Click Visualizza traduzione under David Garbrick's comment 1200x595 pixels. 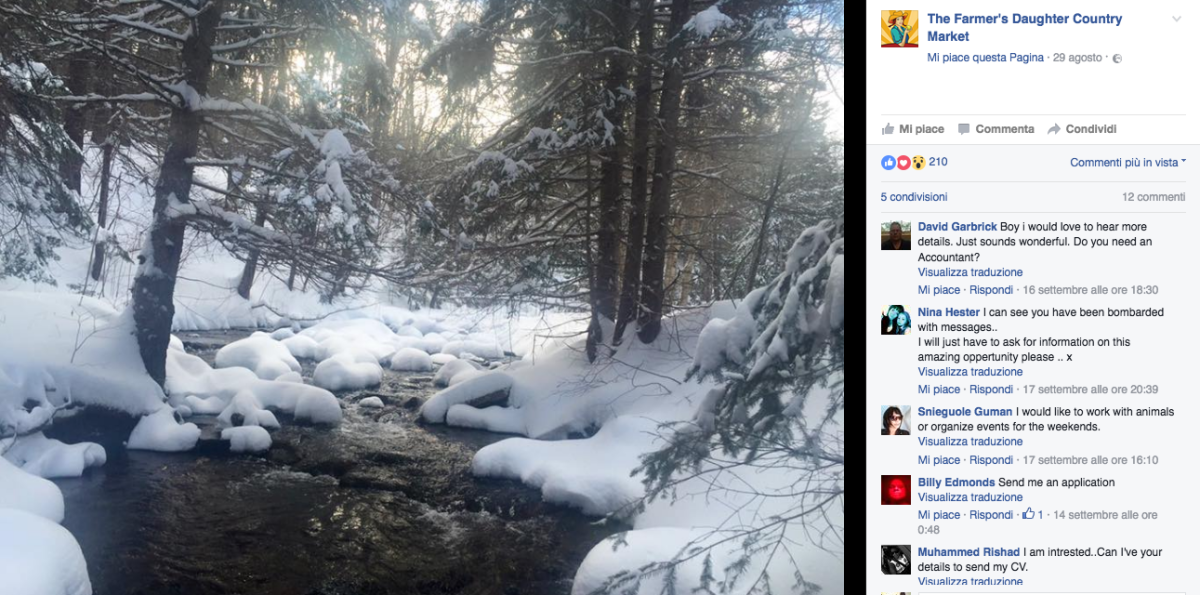970,271
